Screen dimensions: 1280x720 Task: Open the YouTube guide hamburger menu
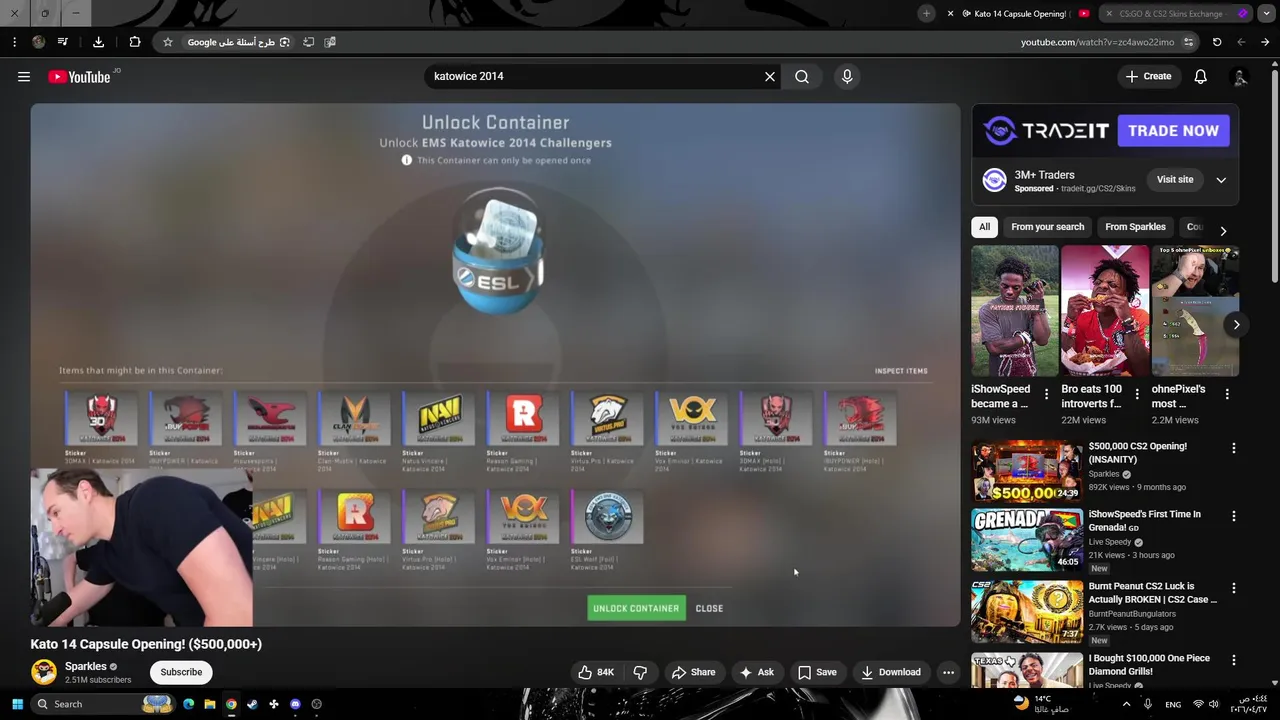(24, 76)
